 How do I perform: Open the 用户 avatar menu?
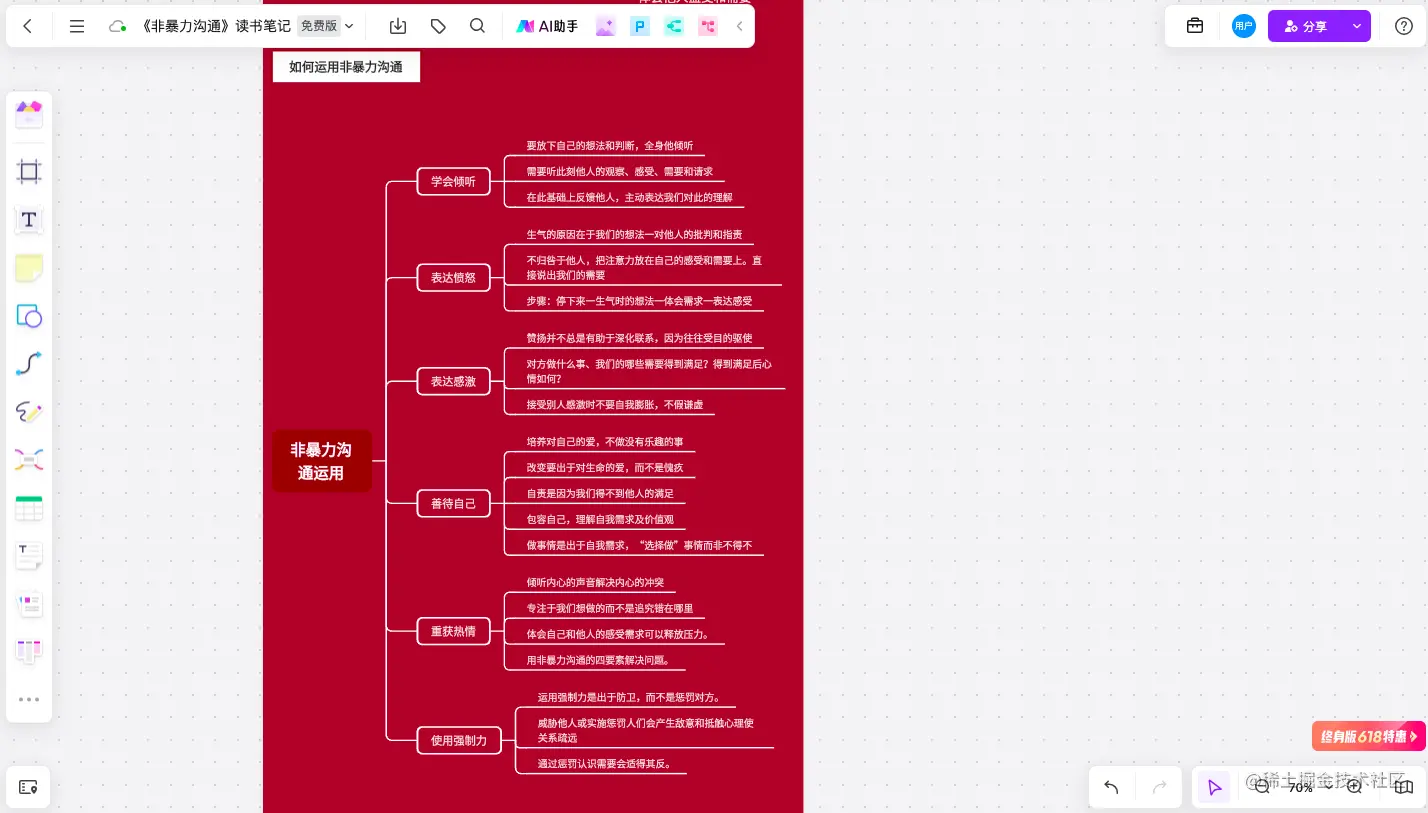1243,26
